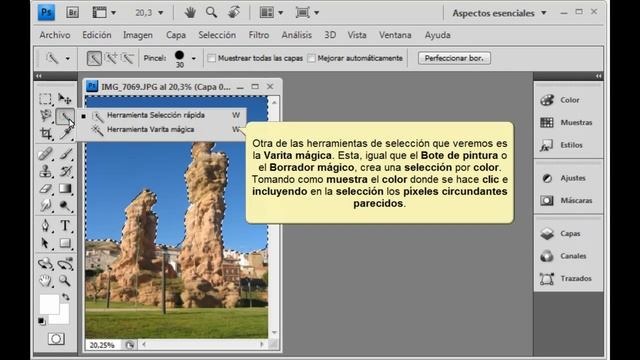This screenshot has width=640, height=360.
Task: Reset default foreground and background colors
Action: [x=42, y=321]
